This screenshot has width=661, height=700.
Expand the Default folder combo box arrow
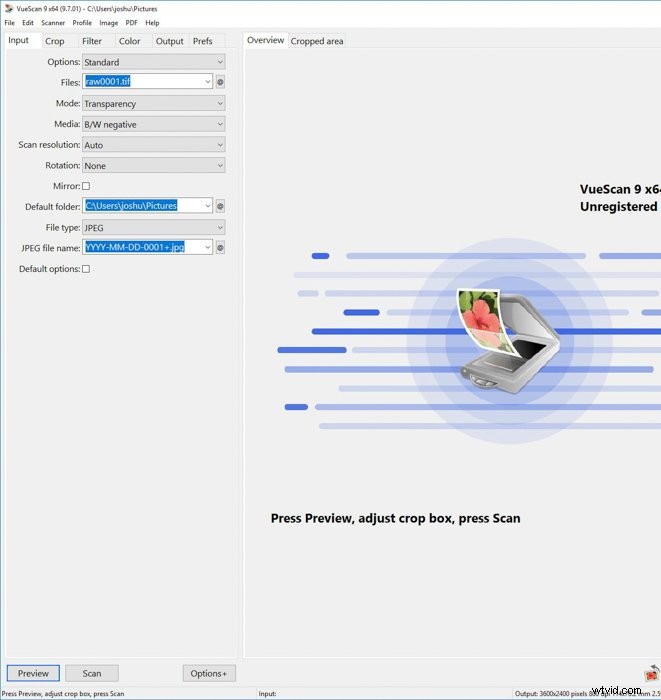point(208,206)
